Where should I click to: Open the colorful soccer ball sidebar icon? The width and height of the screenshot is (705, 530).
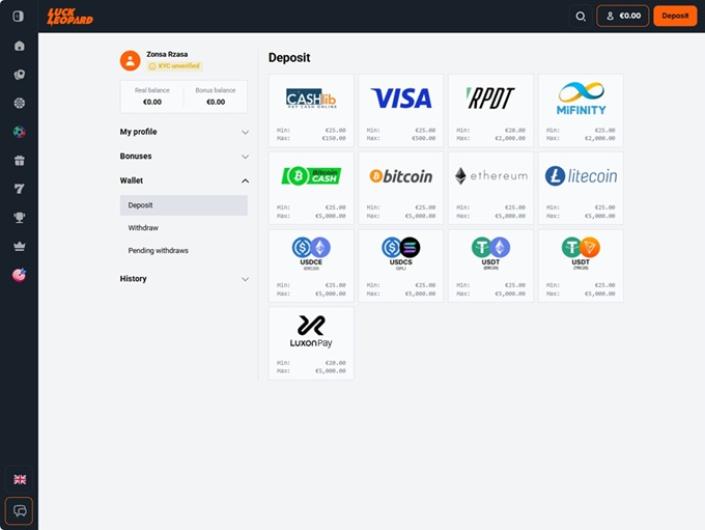(19, 132)
